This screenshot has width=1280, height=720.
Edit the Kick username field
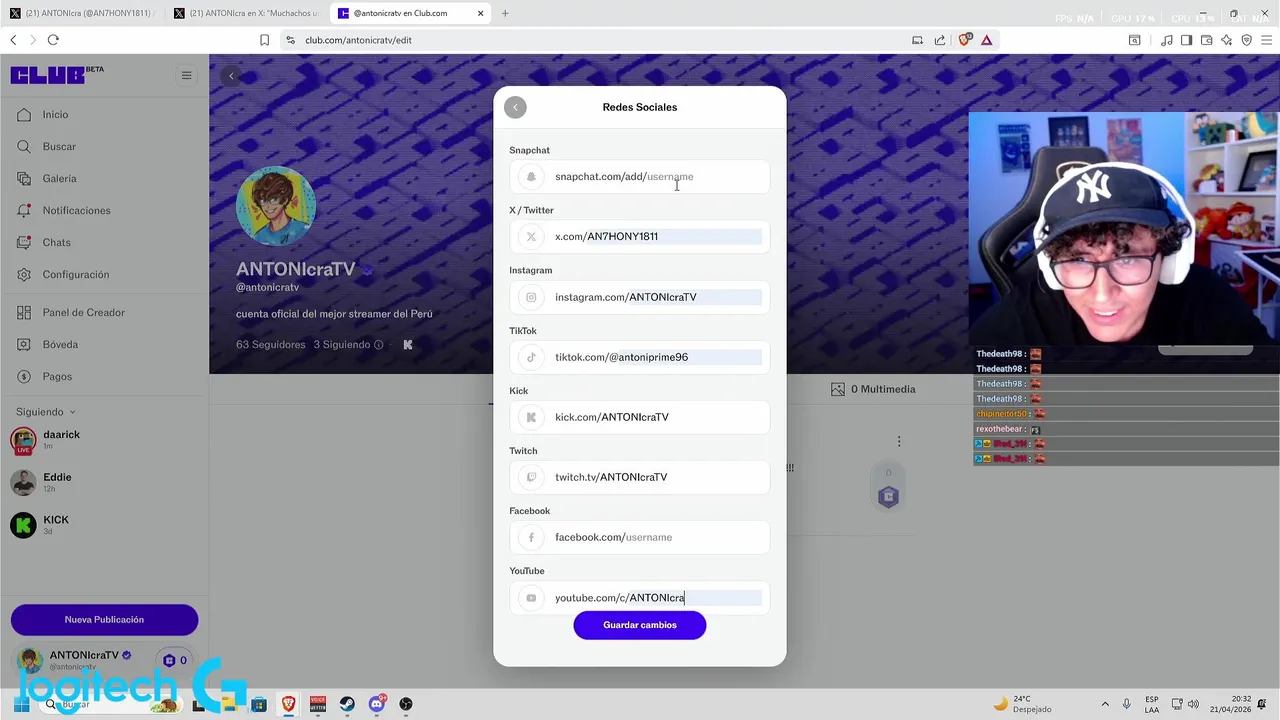[640, 417]
